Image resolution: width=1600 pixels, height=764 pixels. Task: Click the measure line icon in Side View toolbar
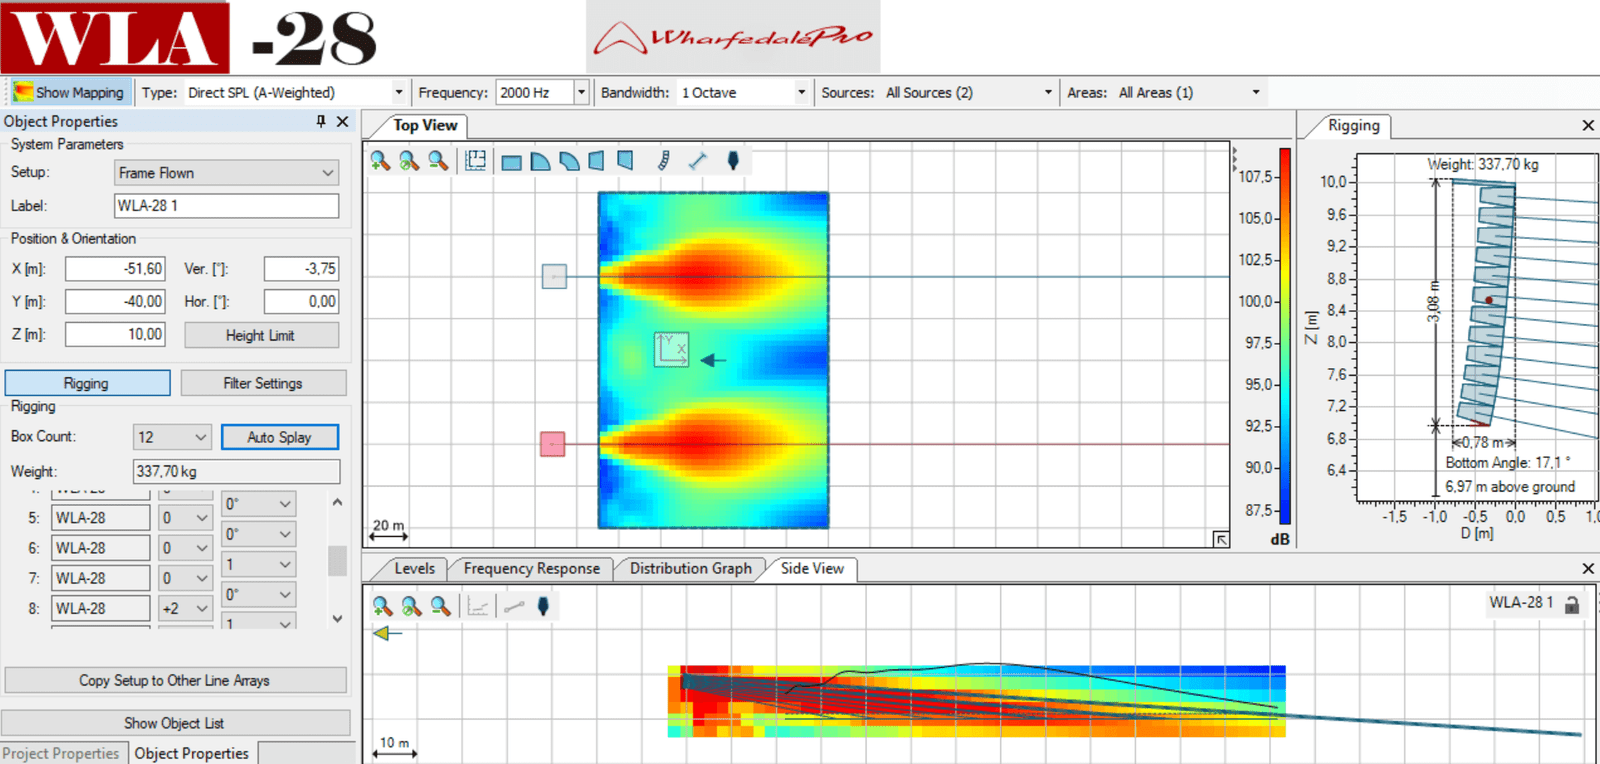pyautogui.click(x=514, y=606)
